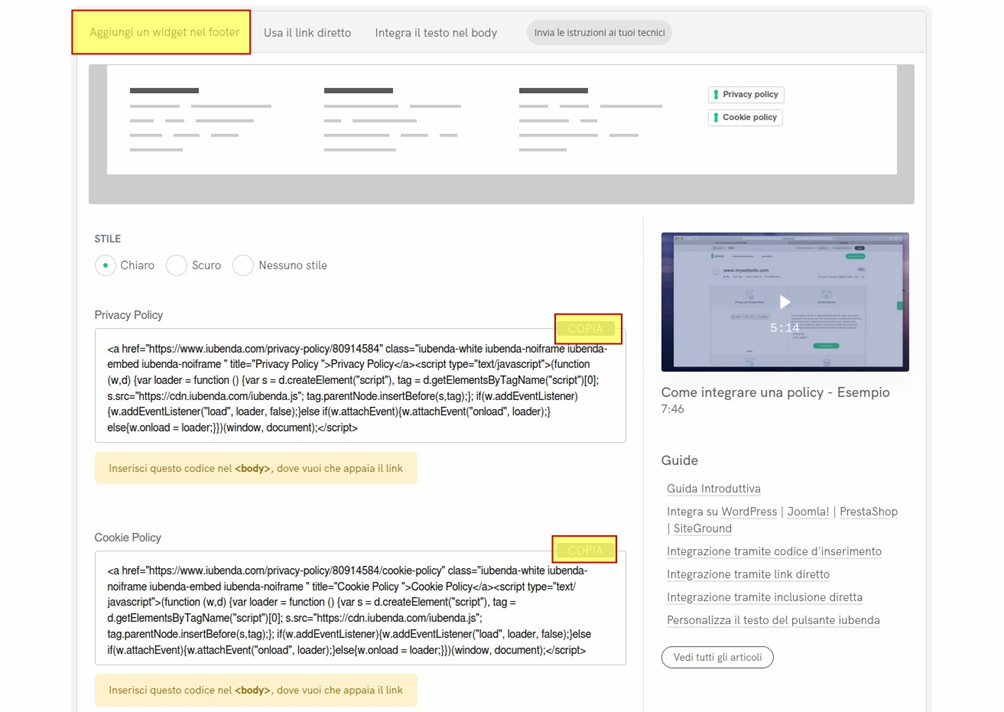
Task: Select the Scuro style option
Action: [177, 265]
